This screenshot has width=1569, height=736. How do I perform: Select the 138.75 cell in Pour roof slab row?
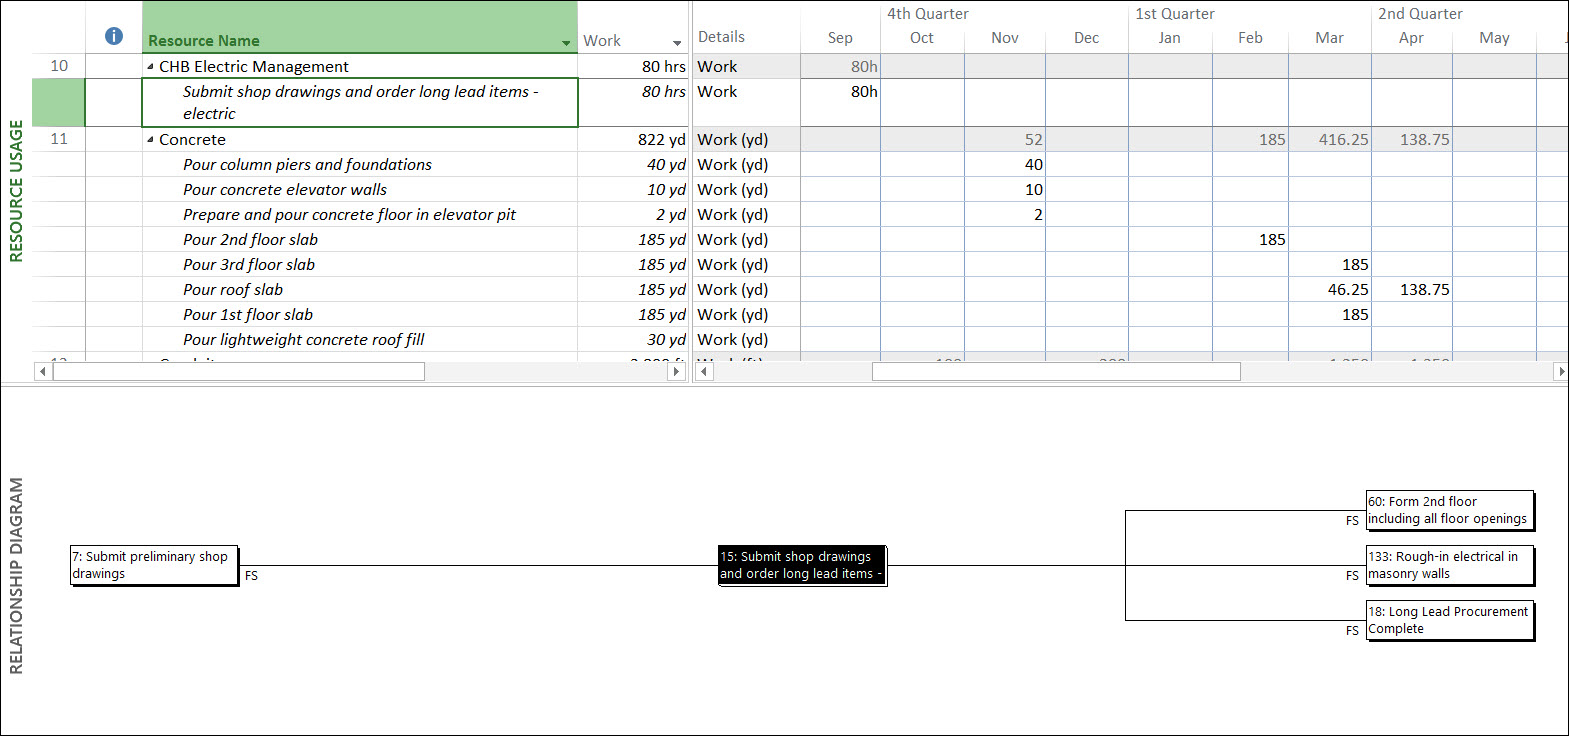1411,290
